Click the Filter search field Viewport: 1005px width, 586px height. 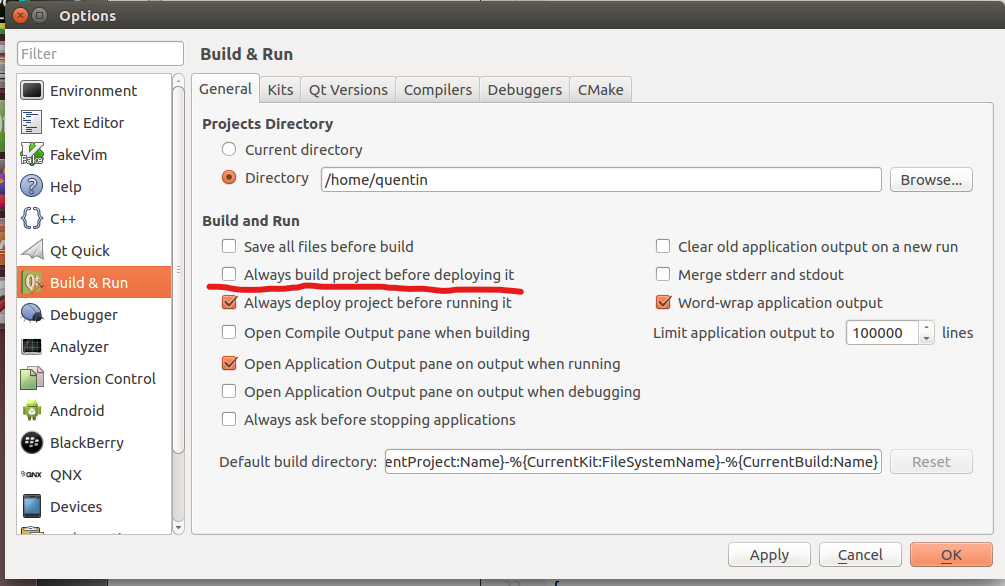pos(100,54)
